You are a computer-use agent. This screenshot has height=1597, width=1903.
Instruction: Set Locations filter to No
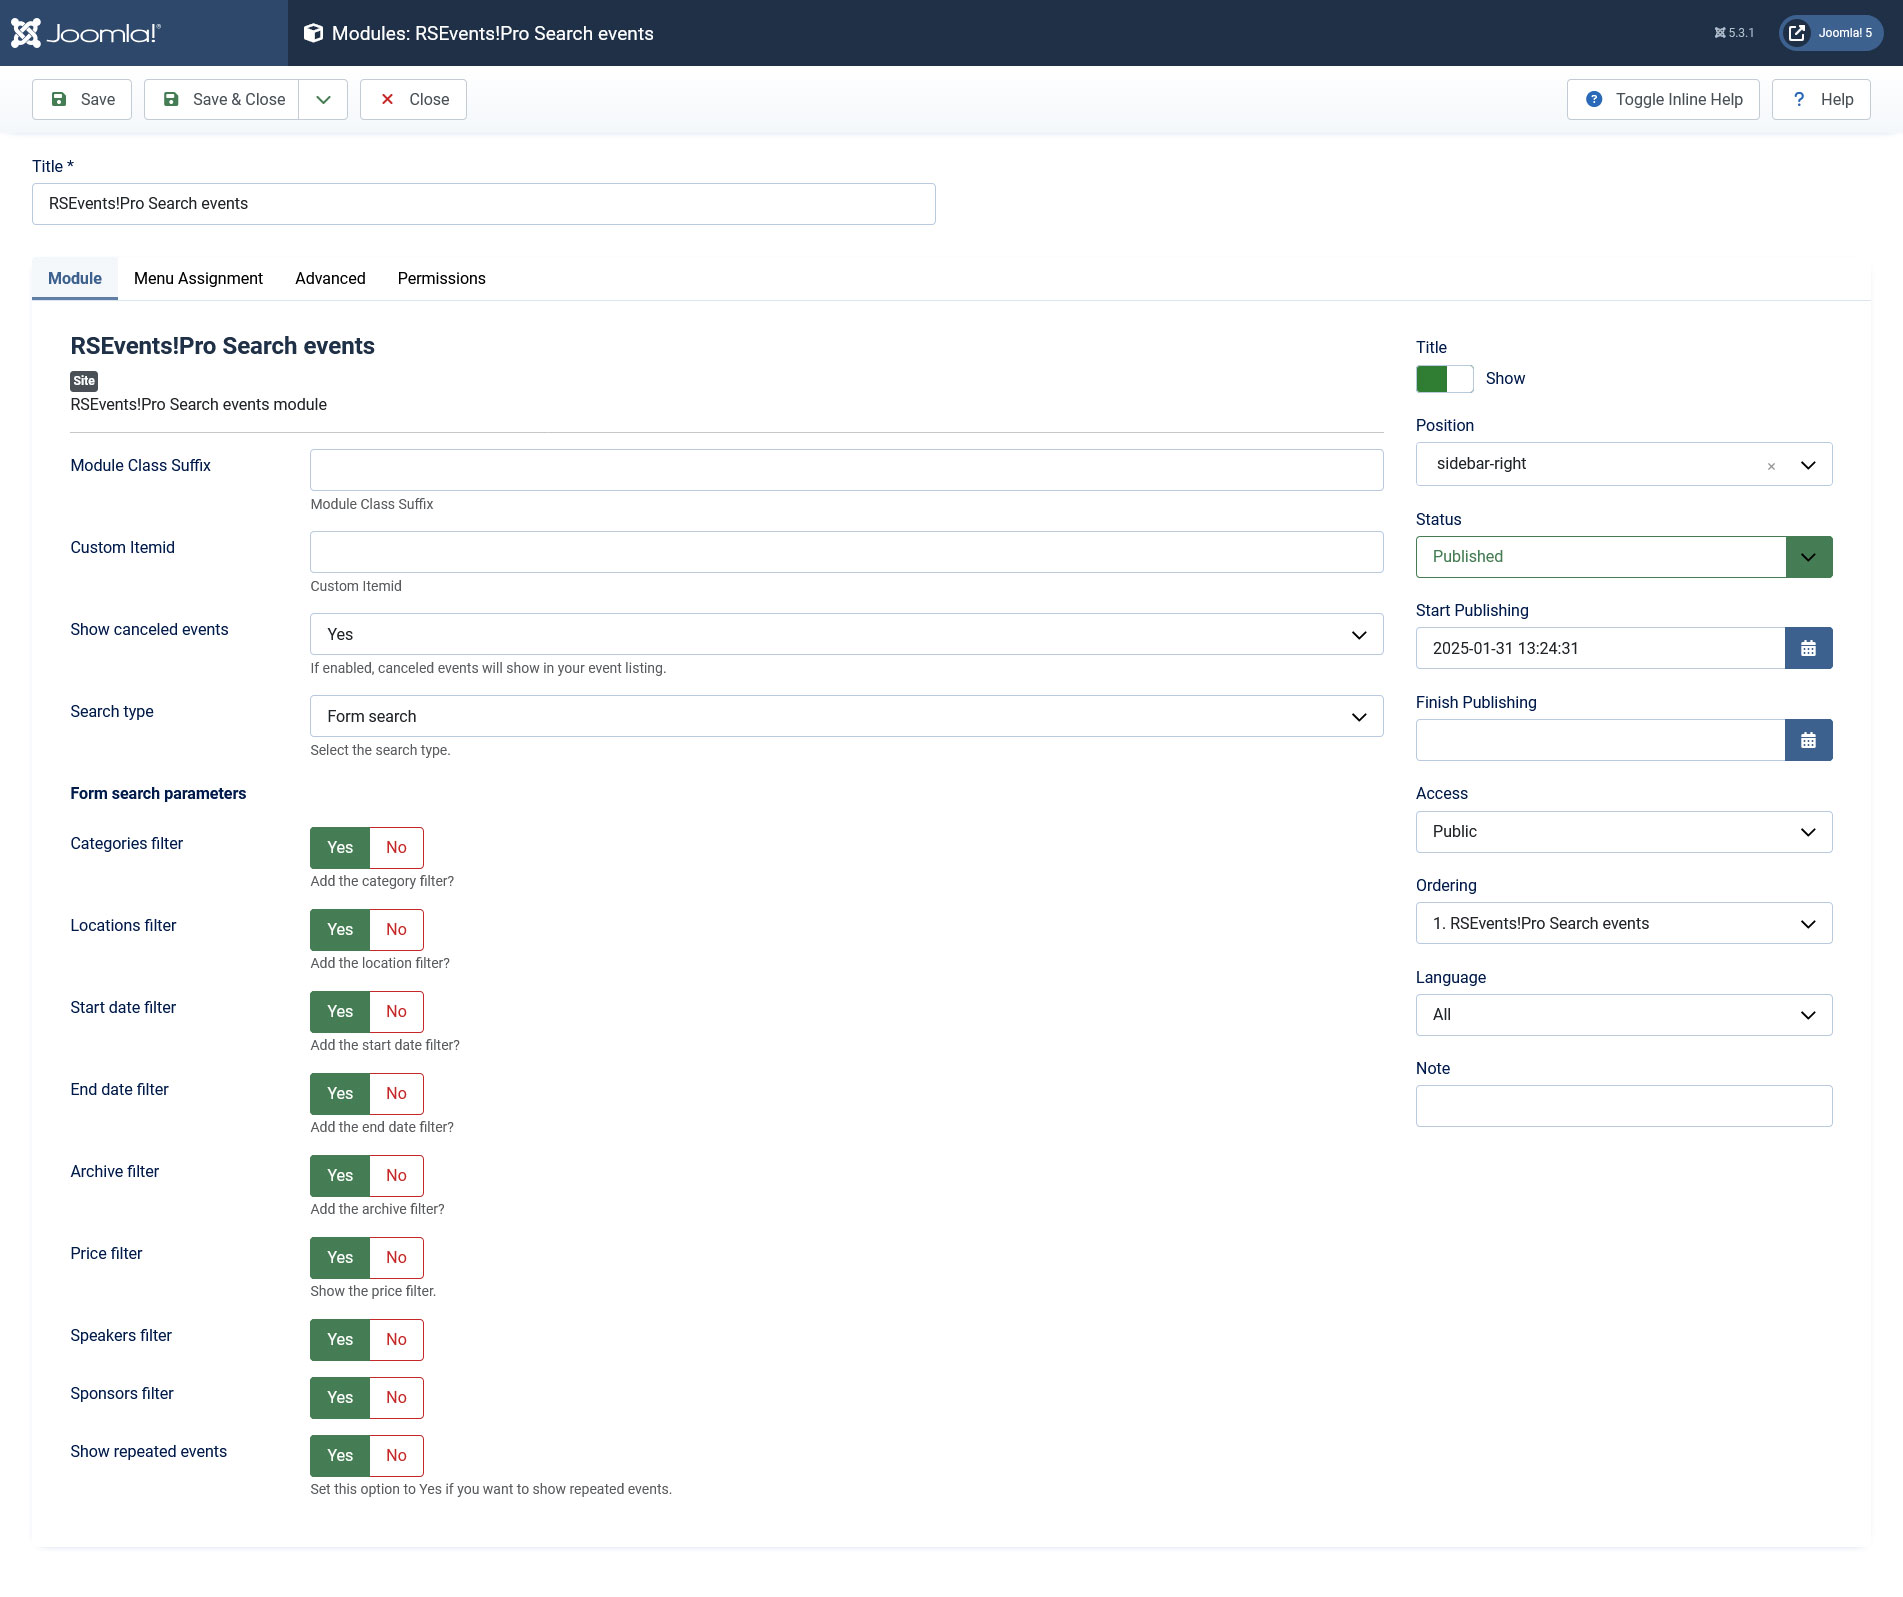(396, 930)
